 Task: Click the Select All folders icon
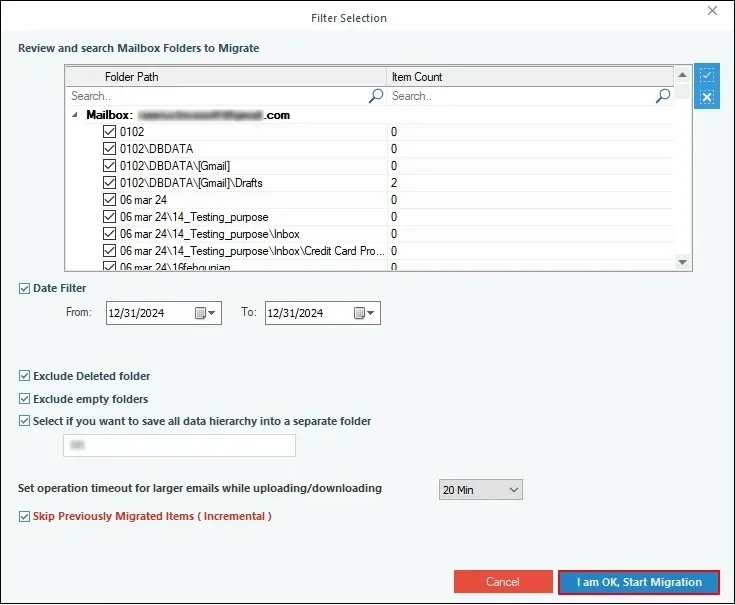[x=707, y=75]
